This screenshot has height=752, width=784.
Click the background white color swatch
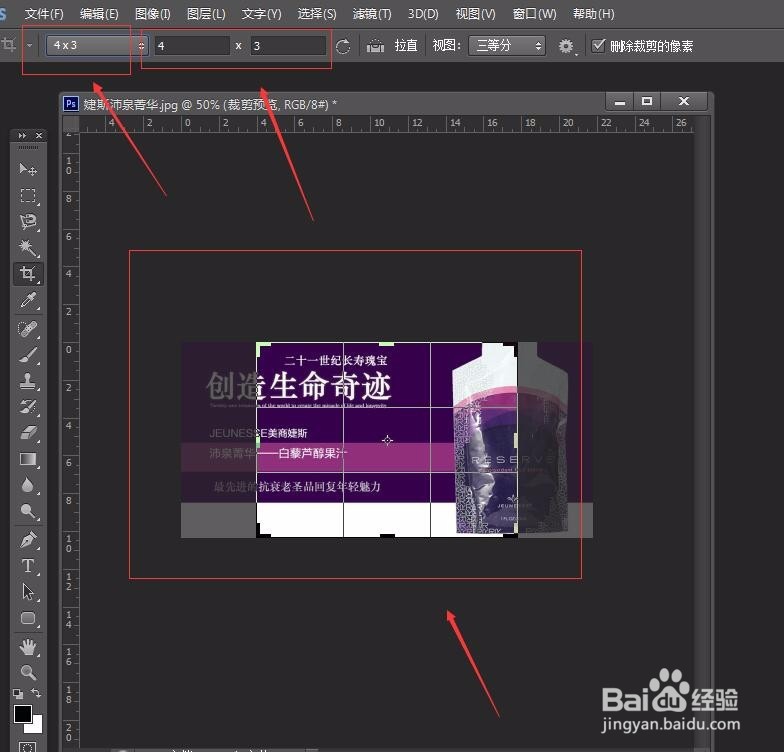(x=36, y=726)
